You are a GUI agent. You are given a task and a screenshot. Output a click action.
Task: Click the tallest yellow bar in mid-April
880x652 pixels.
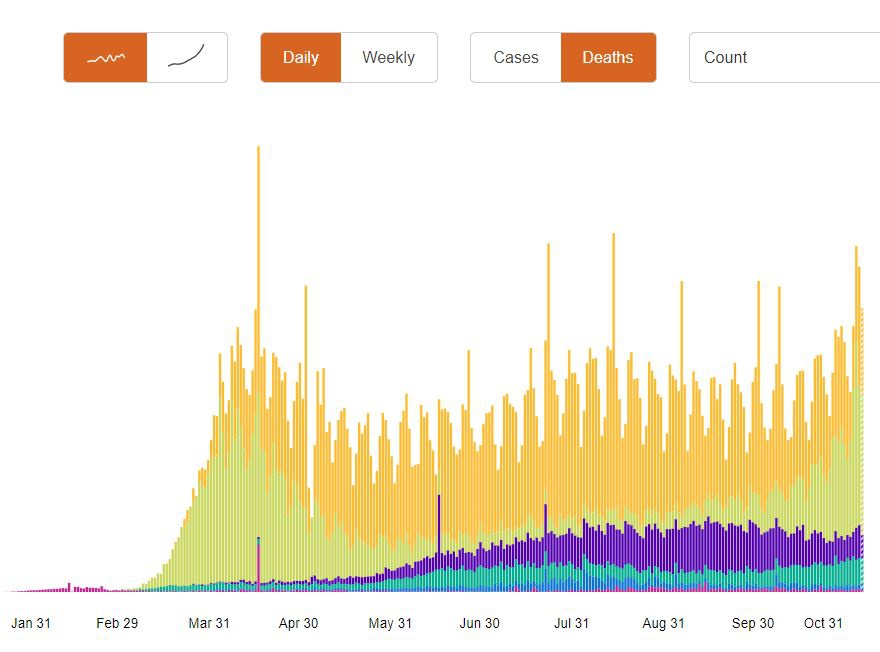pos(258,300)
